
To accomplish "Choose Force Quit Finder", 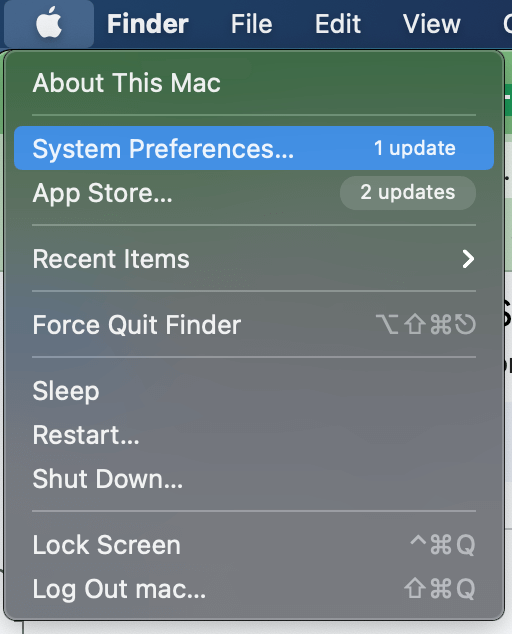I will (x=254, y=325).
